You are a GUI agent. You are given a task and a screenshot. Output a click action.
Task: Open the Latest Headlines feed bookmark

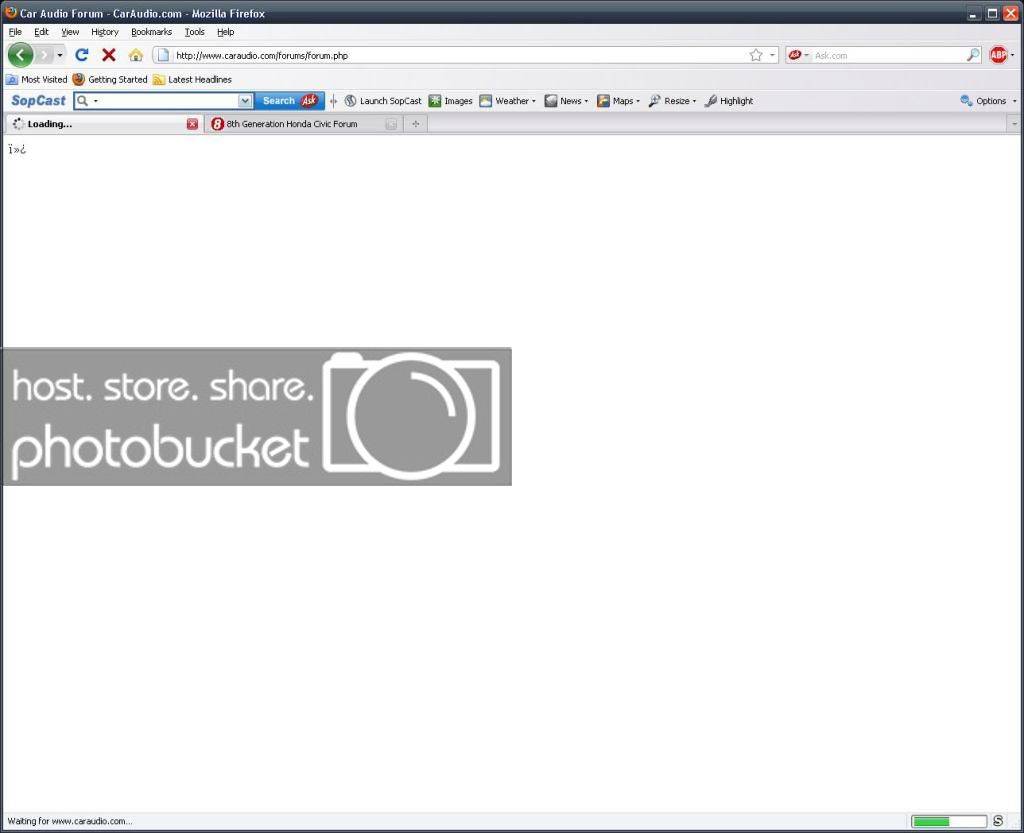193,79
